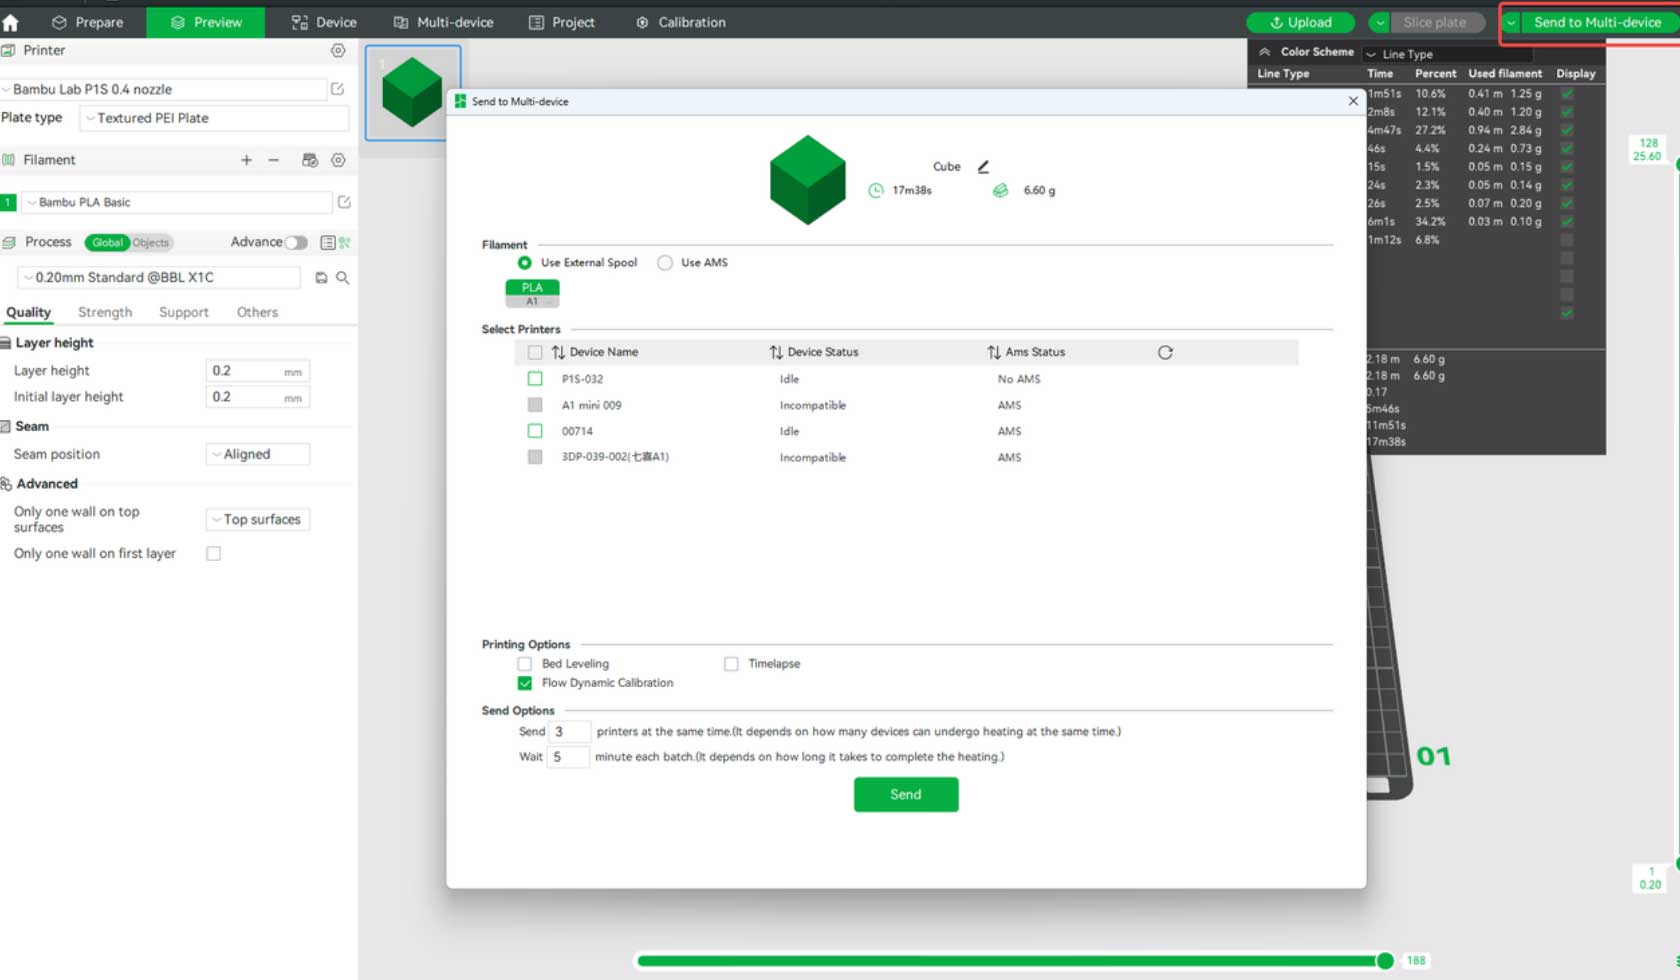Rename the Cube model with the pencil icon
Image resolution: width=1680 pixels, height=980 pixels.
983,167
